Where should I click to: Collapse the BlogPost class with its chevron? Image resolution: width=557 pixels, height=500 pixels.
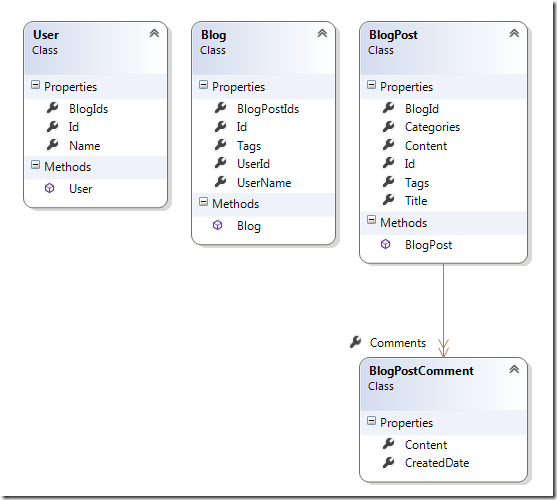coord(514,33)
